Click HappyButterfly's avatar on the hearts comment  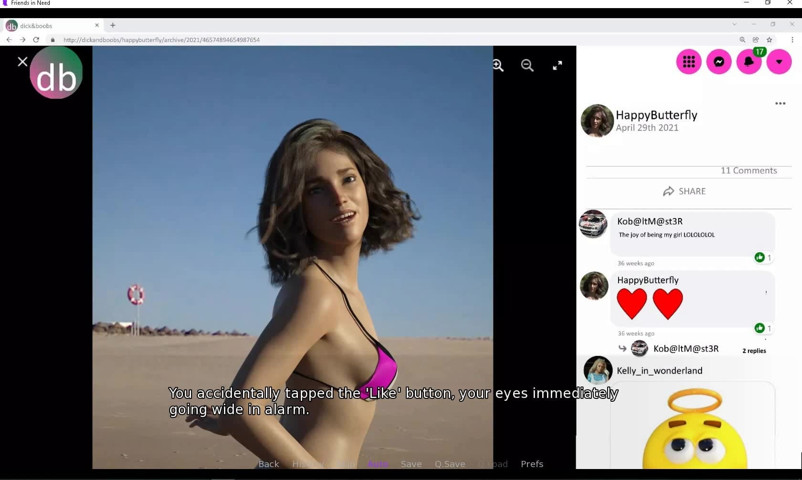click(x=594, y=286)
